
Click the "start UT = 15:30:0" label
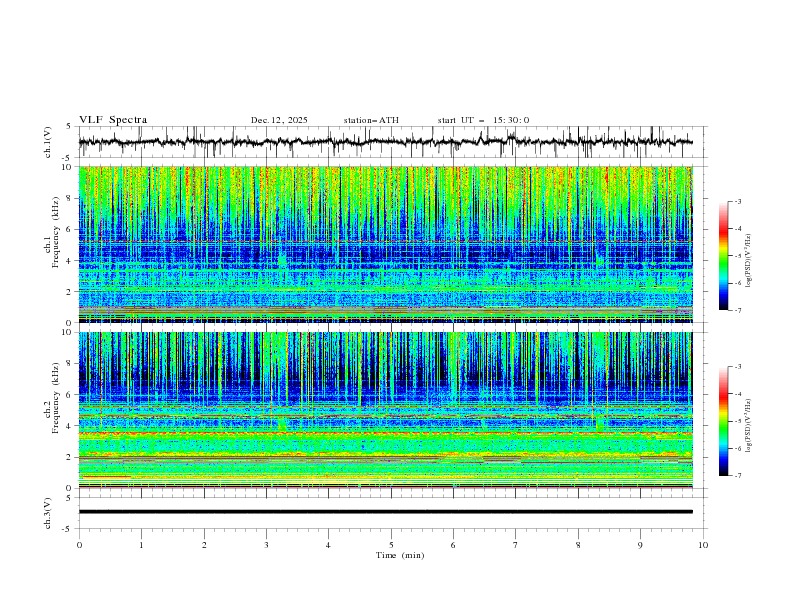[x=483, y=120]
